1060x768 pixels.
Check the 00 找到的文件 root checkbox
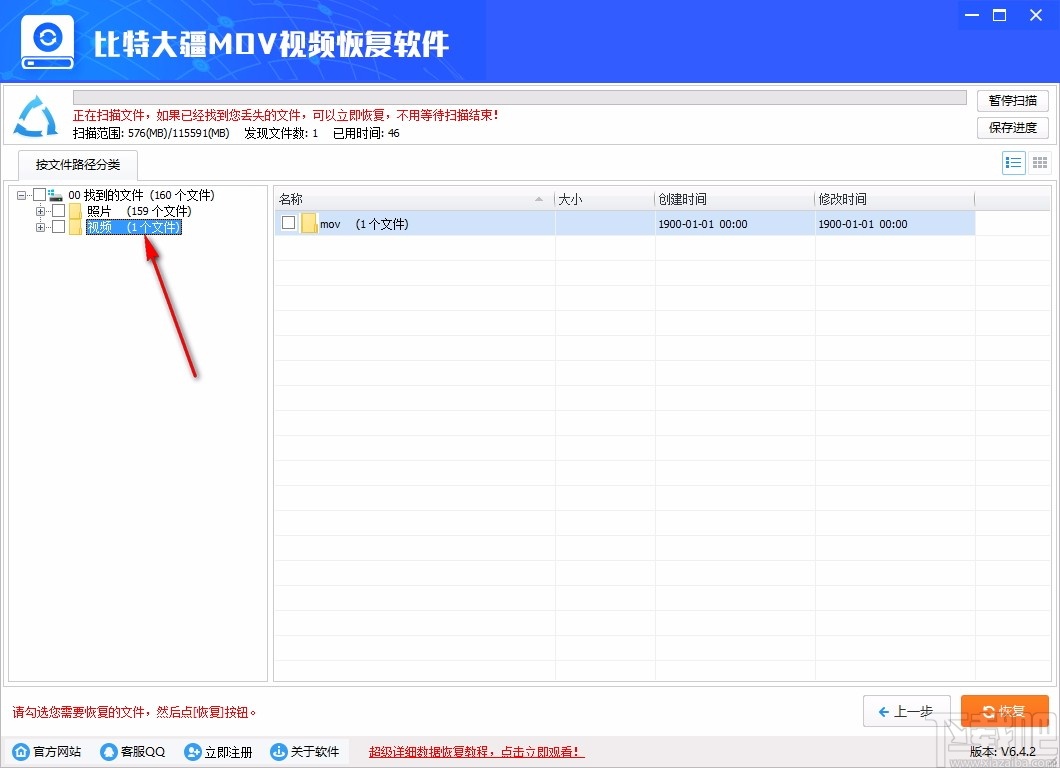click(40, 194)
